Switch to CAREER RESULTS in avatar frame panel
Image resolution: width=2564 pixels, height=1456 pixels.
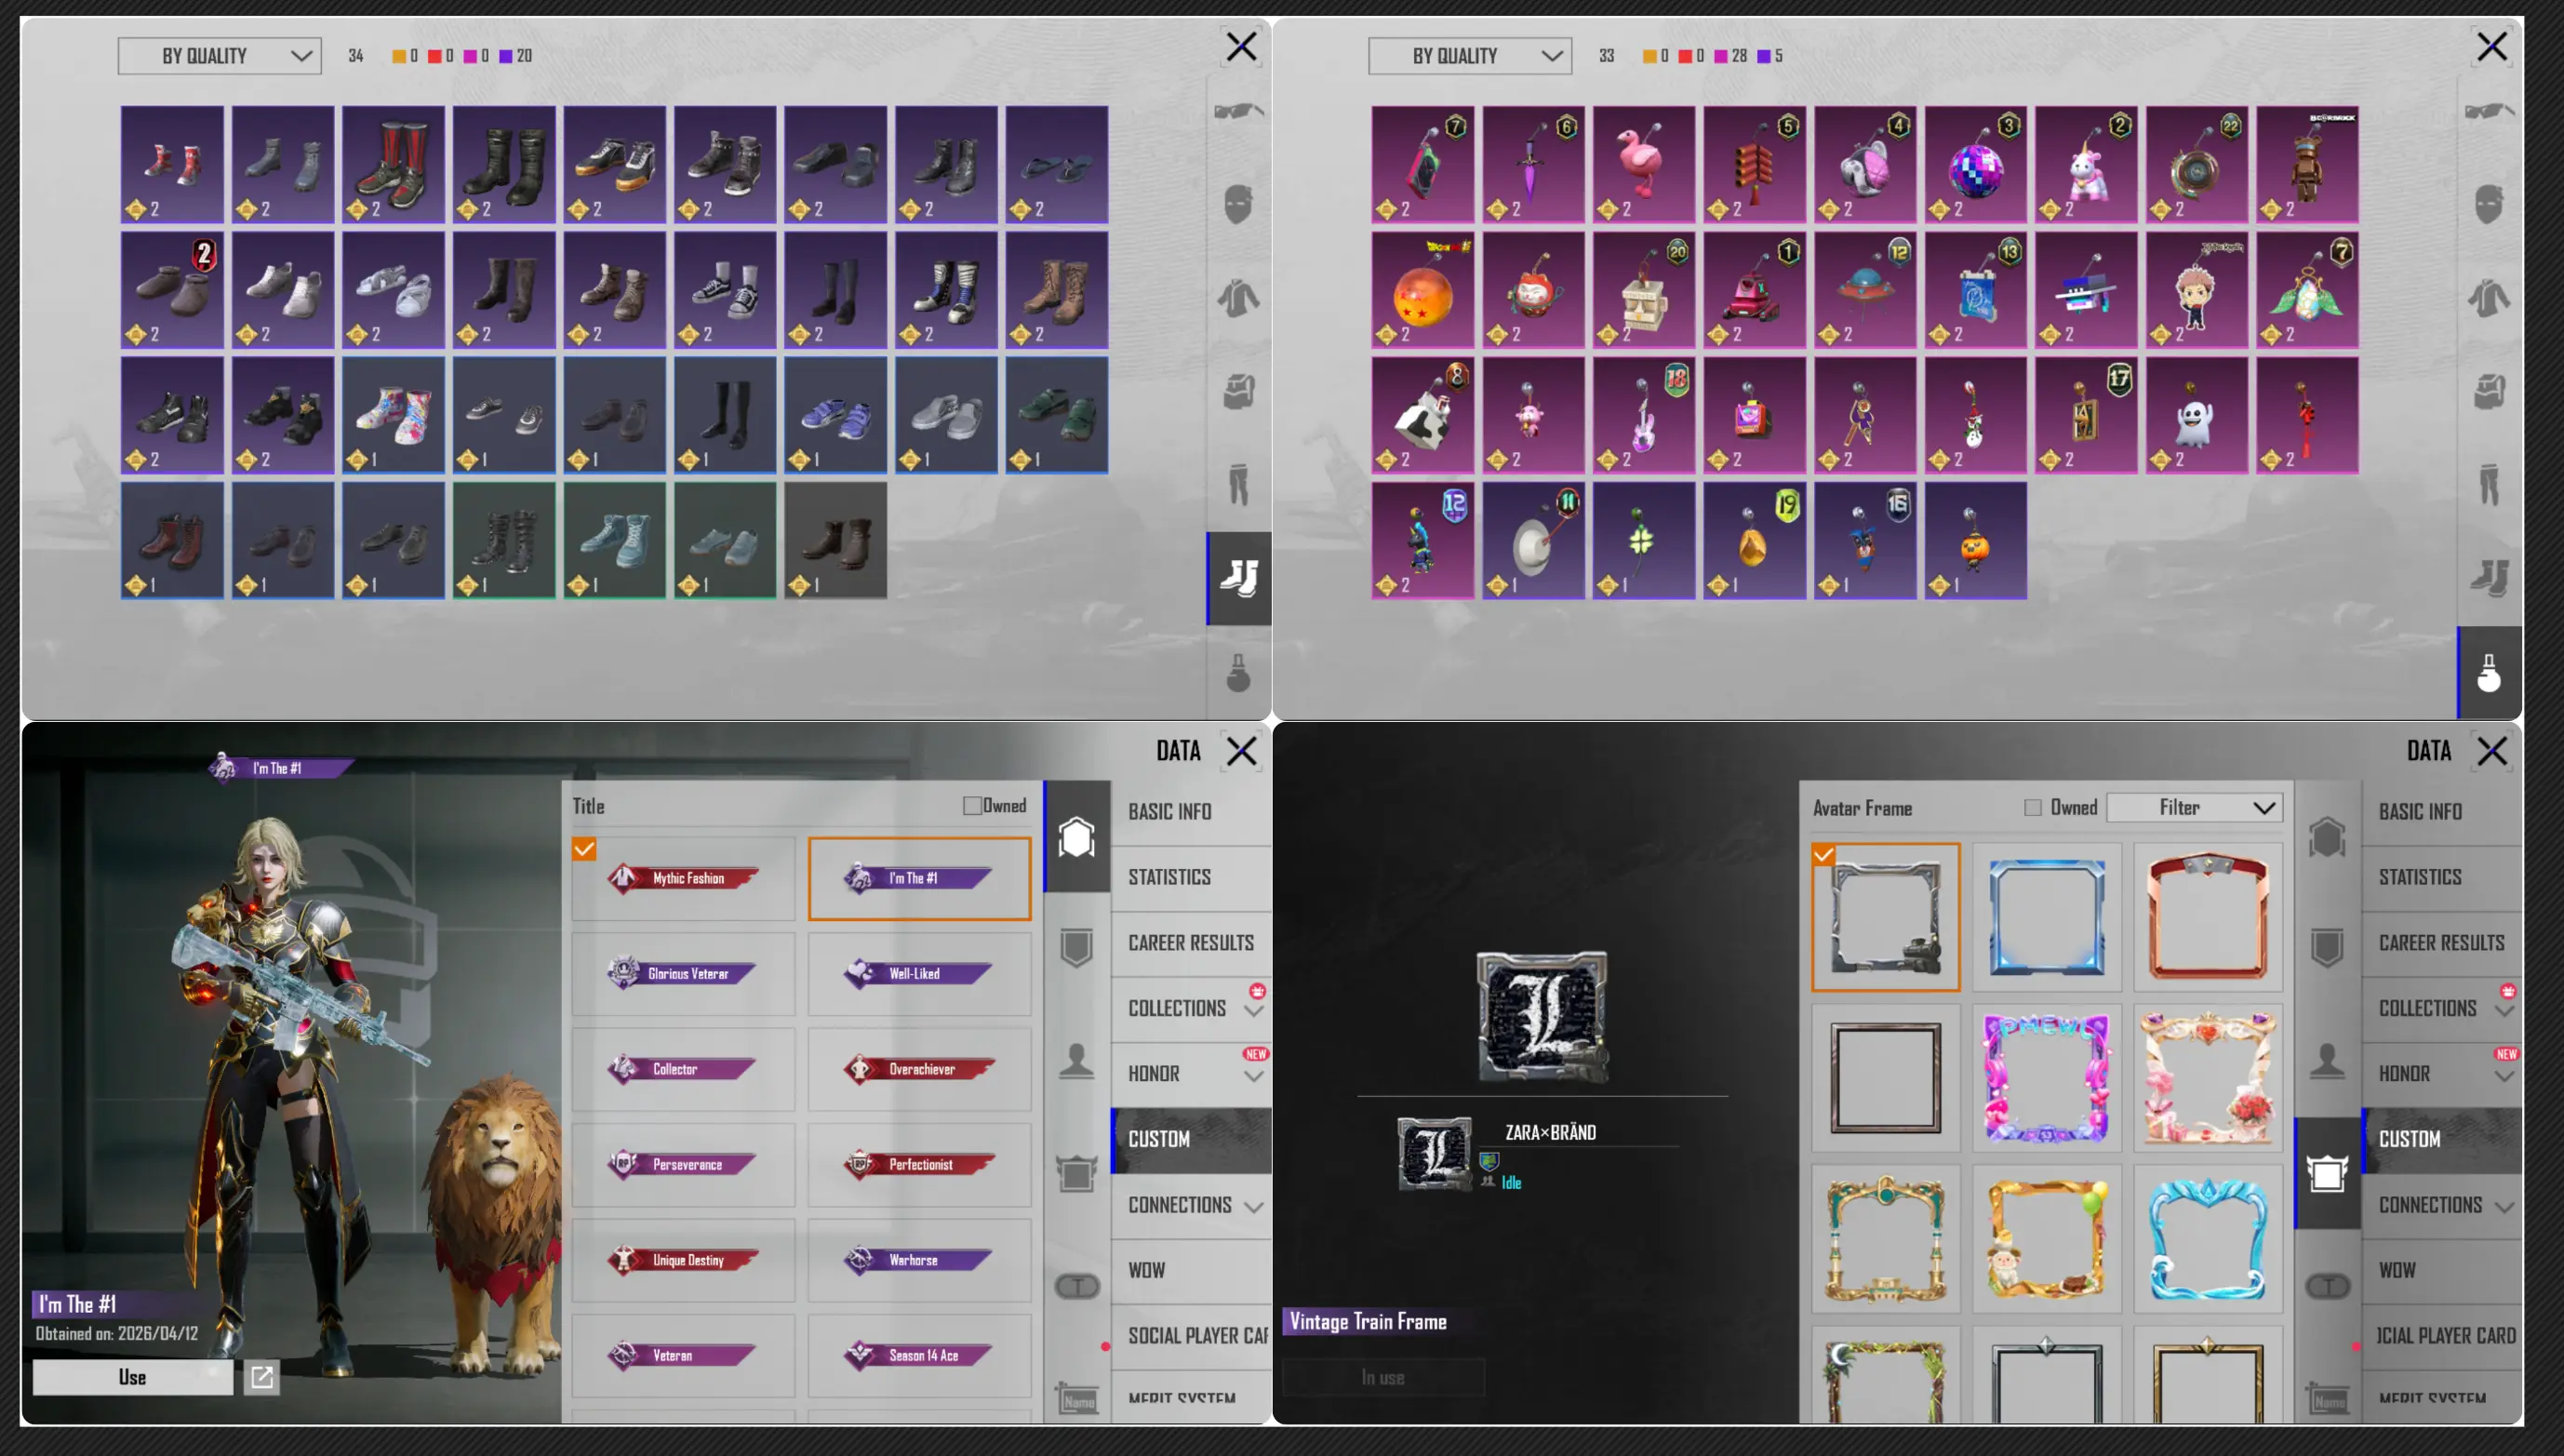pyautogui.click(x=2440, y=943)
